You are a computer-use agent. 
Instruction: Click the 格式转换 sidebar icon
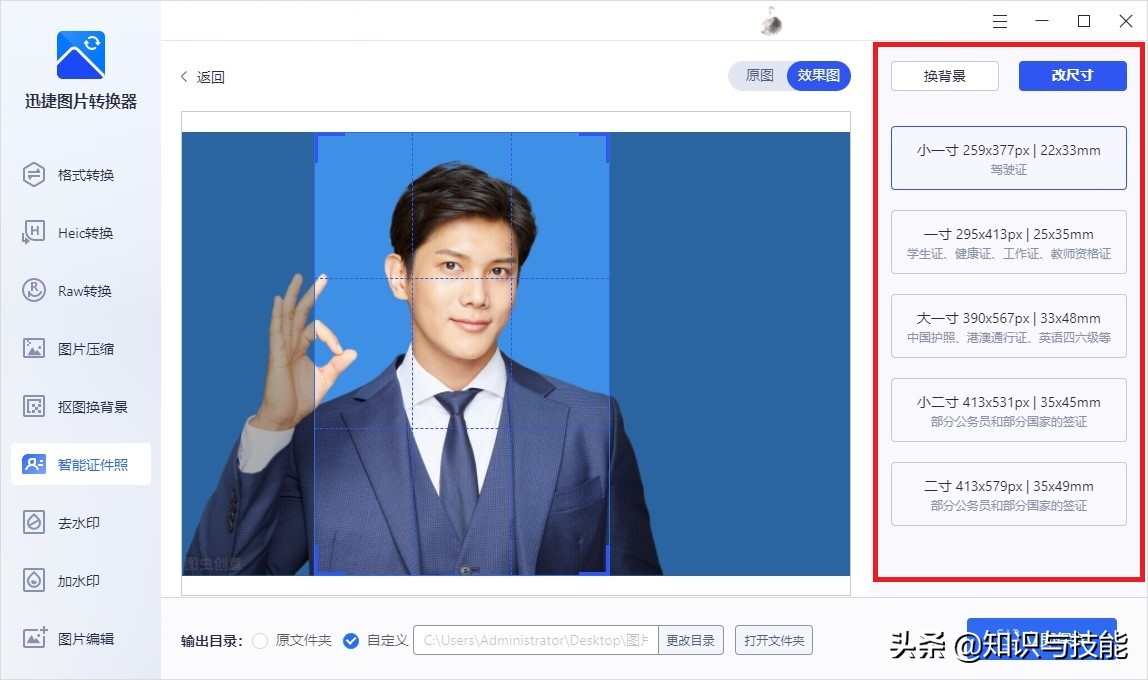click(34, 175)
